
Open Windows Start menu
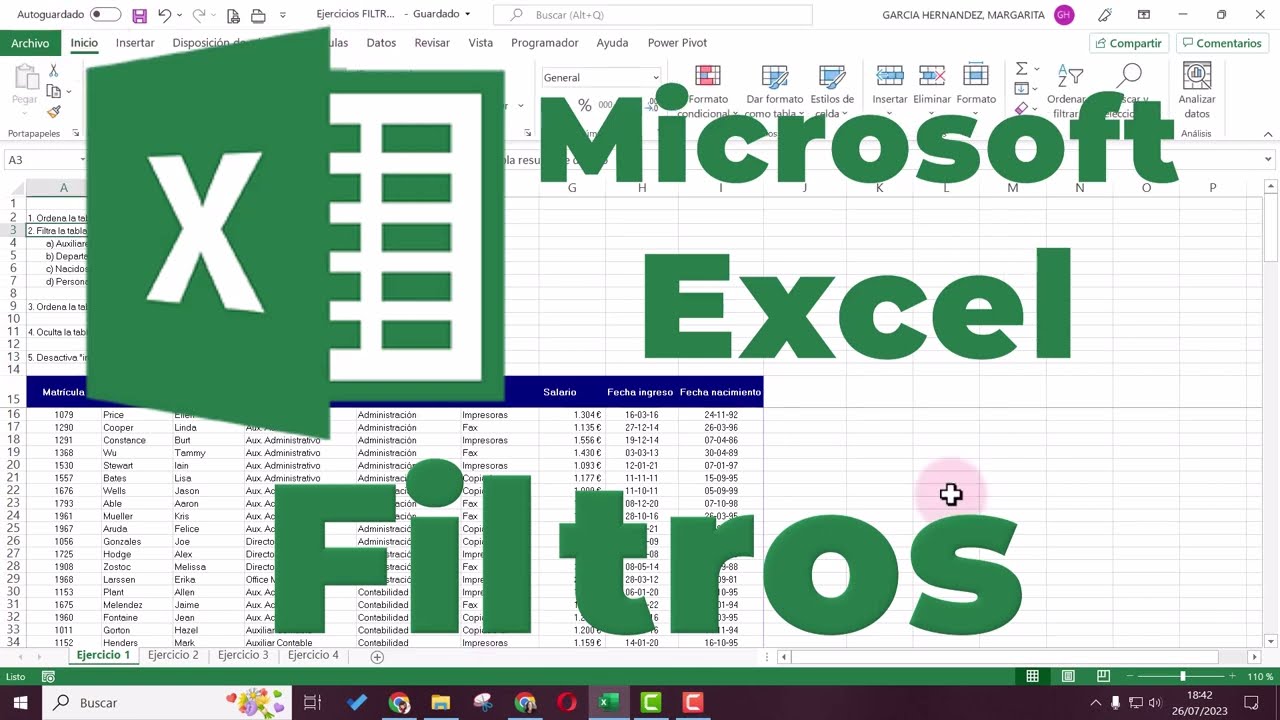[20, 703]
